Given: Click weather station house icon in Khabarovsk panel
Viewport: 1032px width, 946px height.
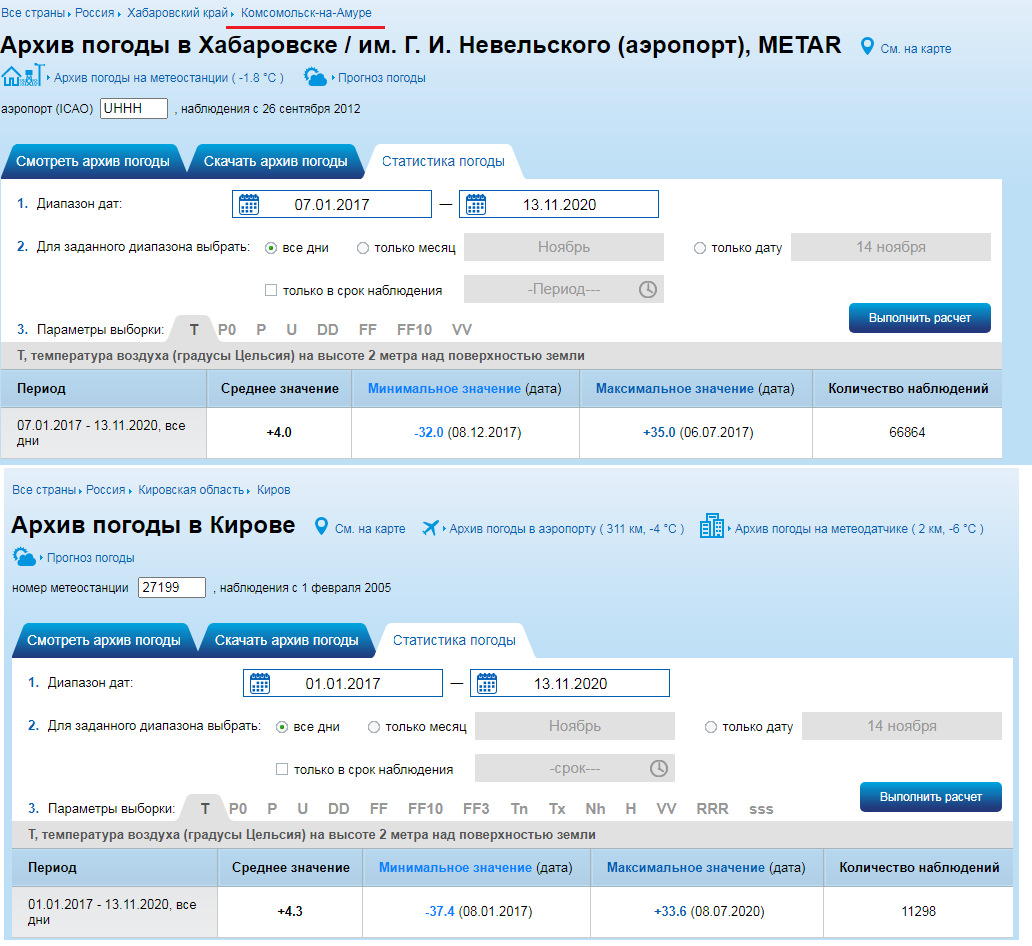Looking at the screenshot, I should point(22,75).
